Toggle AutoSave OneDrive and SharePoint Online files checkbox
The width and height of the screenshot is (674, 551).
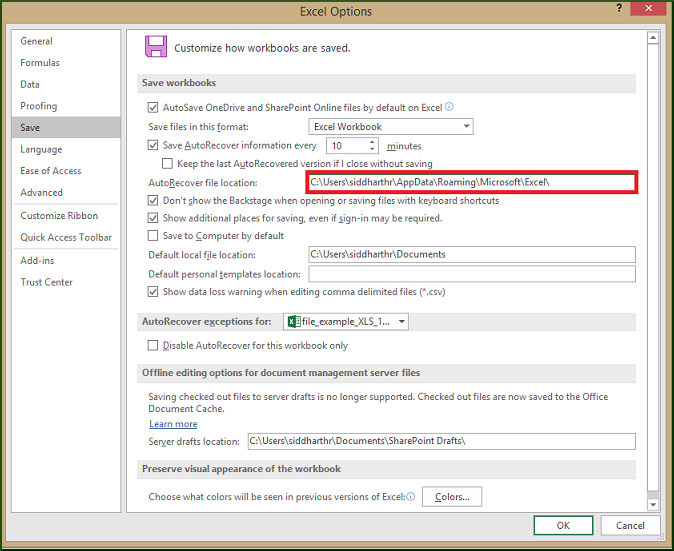[x=153, y=107]
